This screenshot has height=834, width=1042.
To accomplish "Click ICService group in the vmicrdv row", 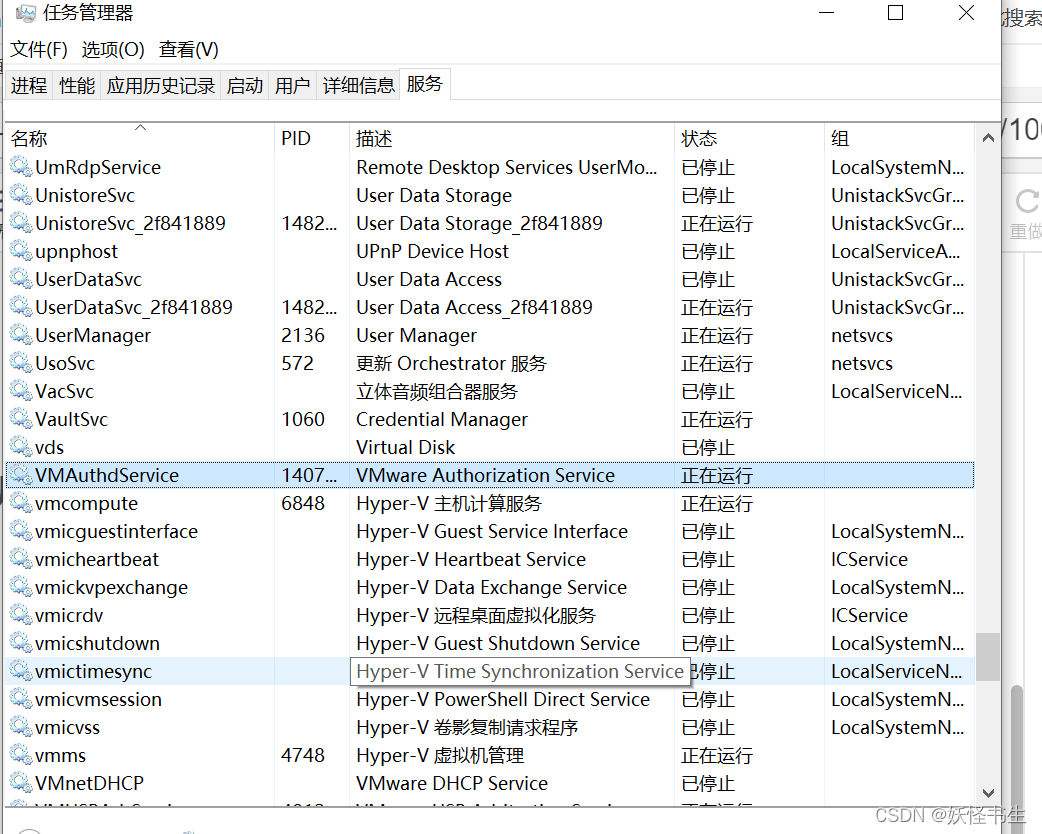I will tap(869, 615).
